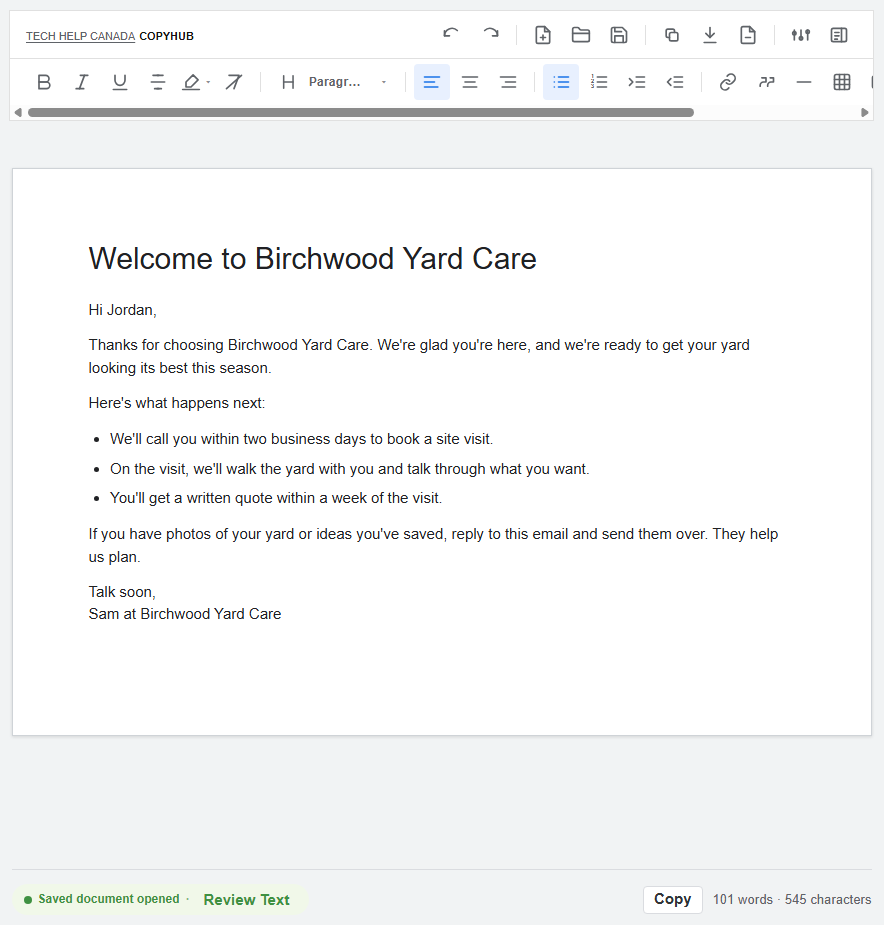
Task: Toggle the side panel layout icon
Action: [x=839, y=35]
